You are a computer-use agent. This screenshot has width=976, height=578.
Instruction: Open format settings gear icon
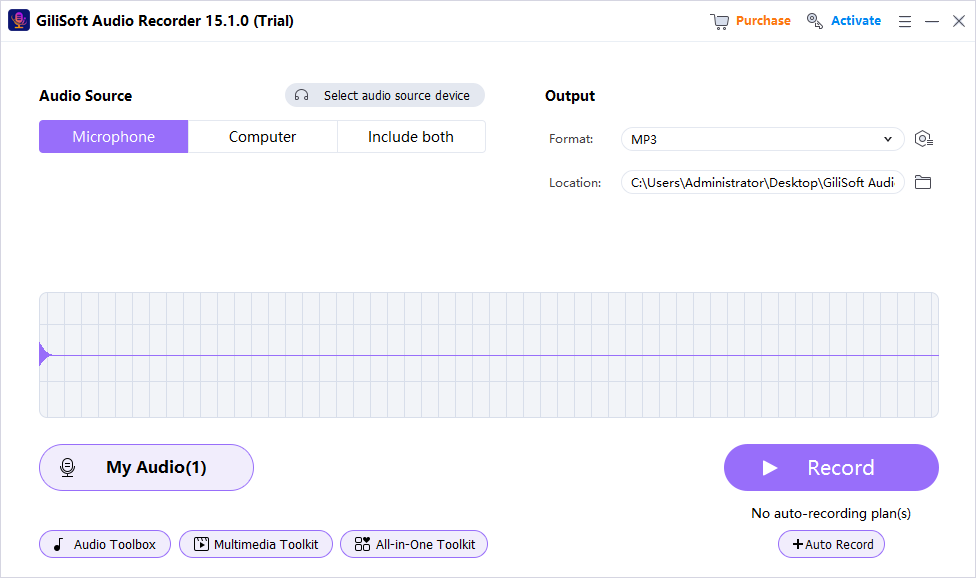pos(924,139)
